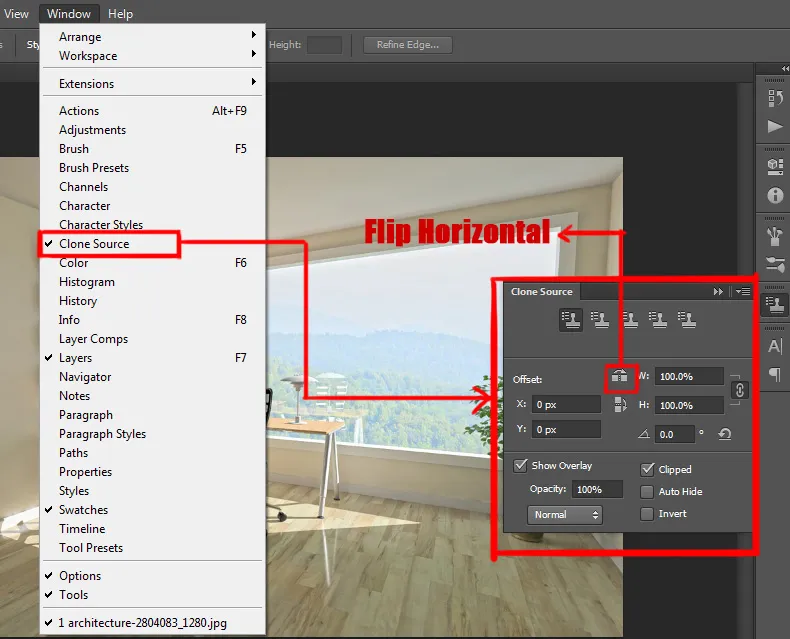Click the W scale percentage field

point(689,376)
